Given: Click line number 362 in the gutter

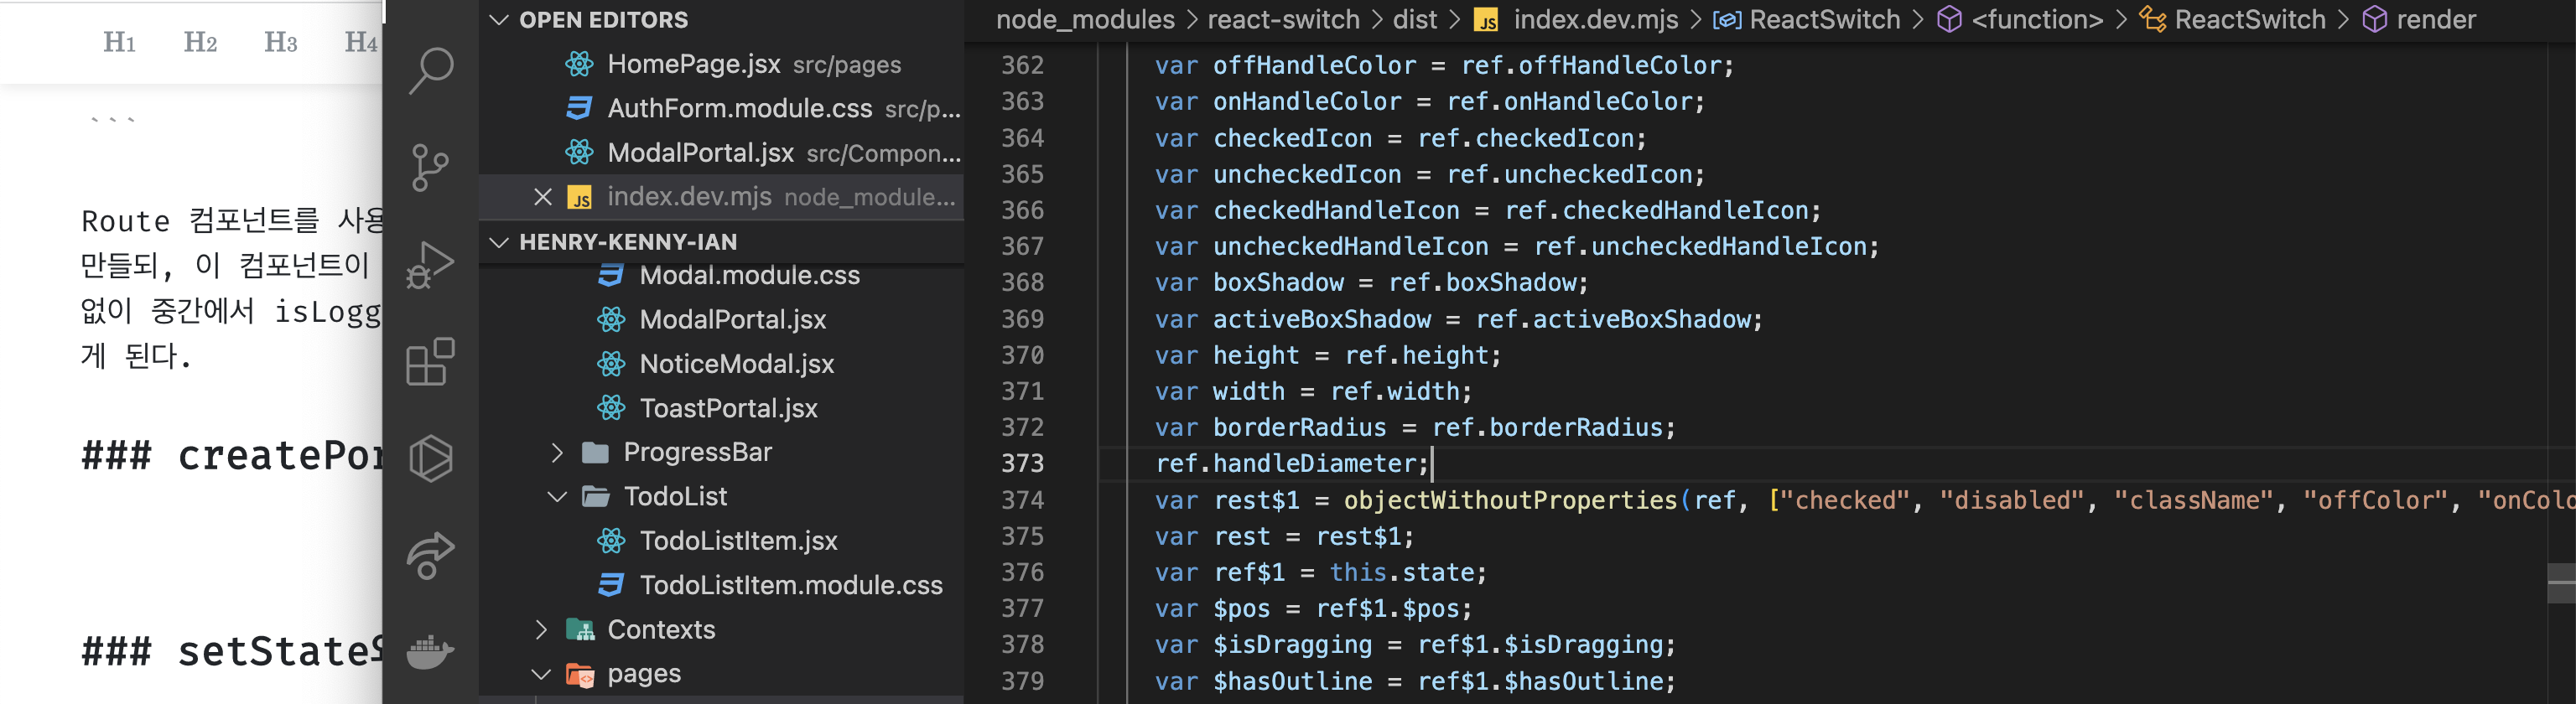Looking at the screenshot, I should click(1022, 66).
